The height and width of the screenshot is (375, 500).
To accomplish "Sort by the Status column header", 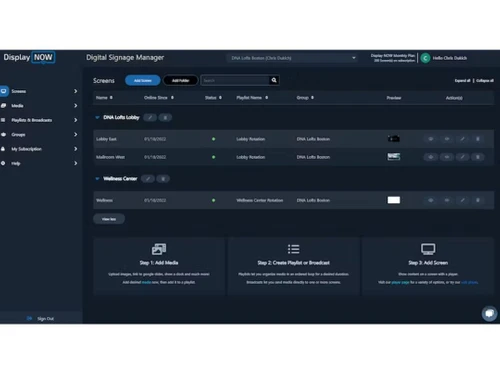I will pyautogui.click(x=213, y=98).
